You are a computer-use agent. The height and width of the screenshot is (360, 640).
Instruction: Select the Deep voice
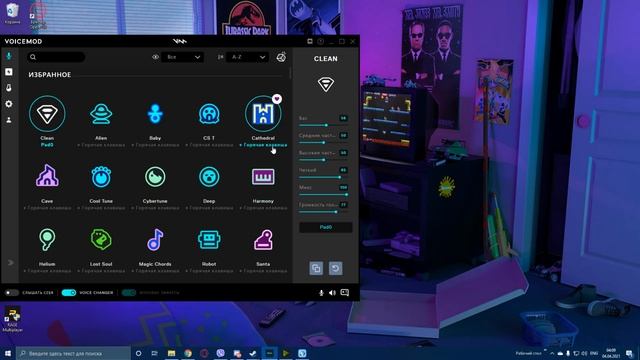[209, 177]
